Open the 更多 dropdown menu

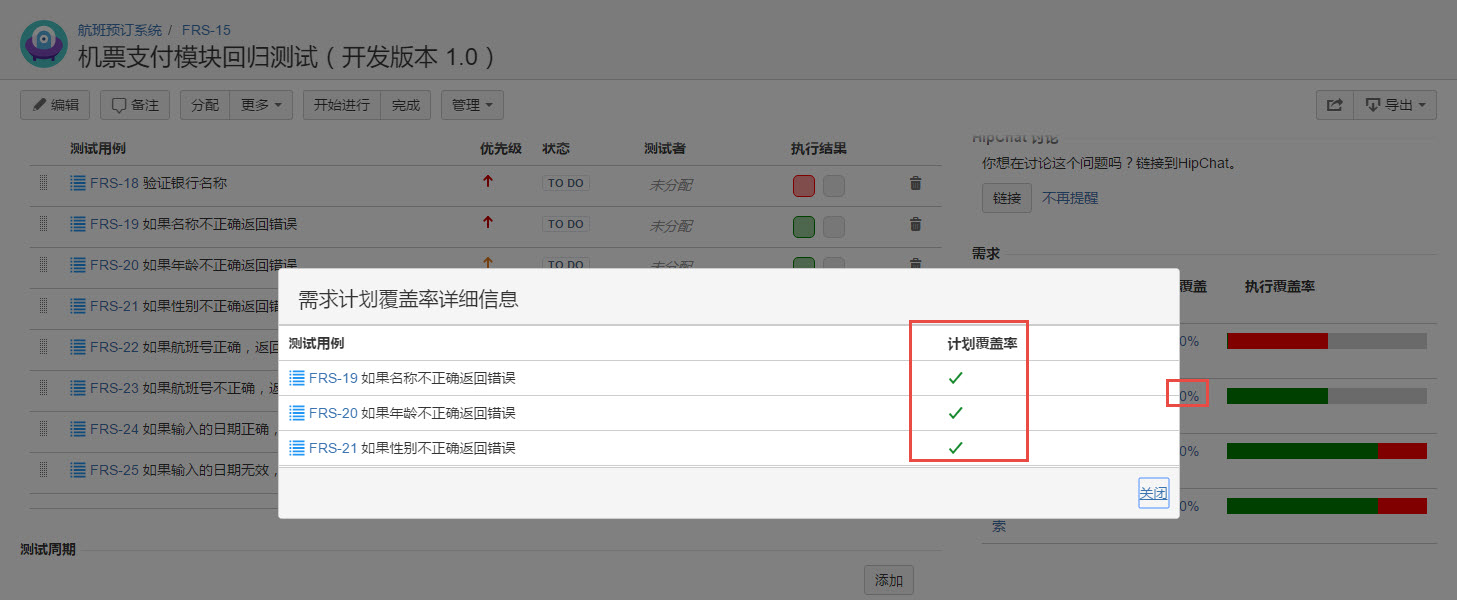[261, 105]
